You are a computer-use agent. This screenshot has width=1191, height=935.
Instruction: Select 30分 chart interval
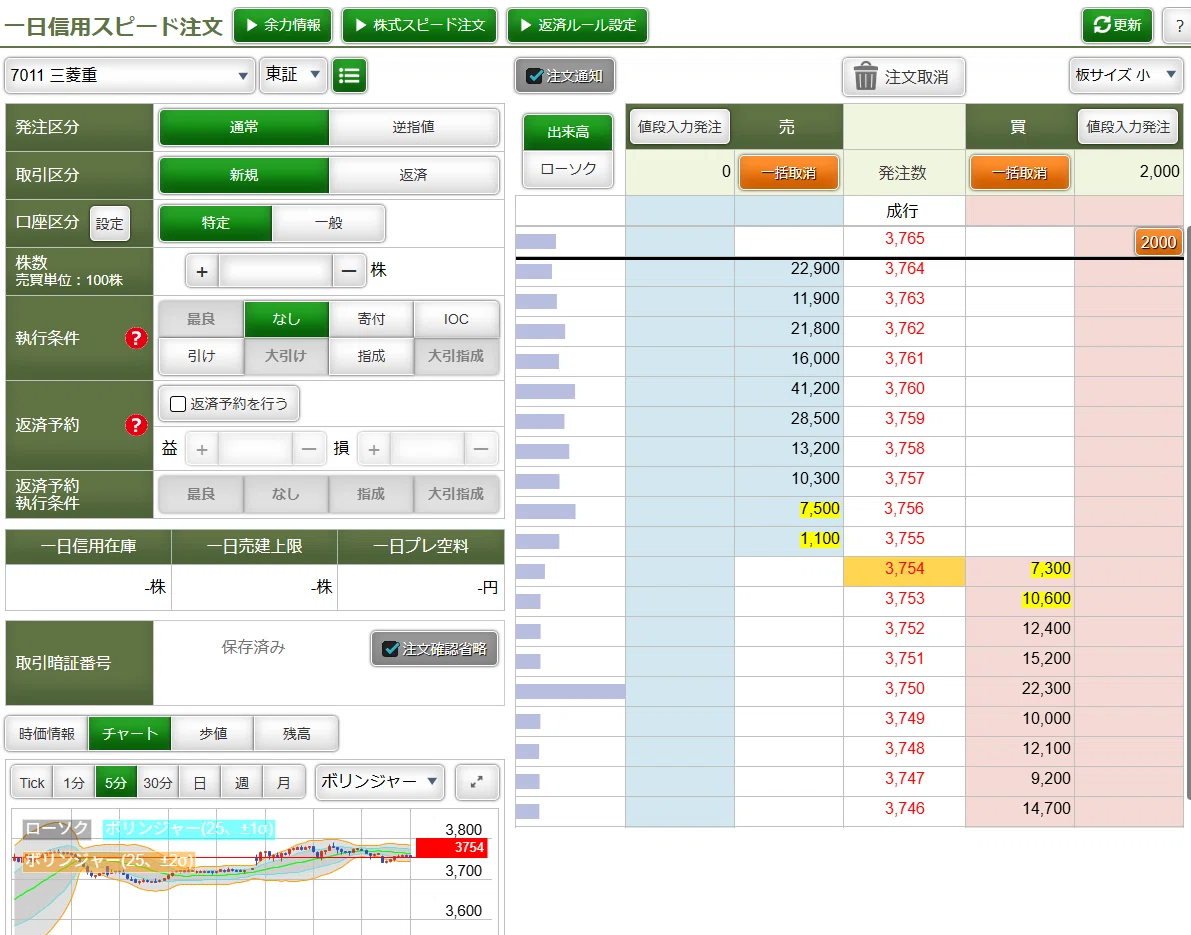(157, 782)
